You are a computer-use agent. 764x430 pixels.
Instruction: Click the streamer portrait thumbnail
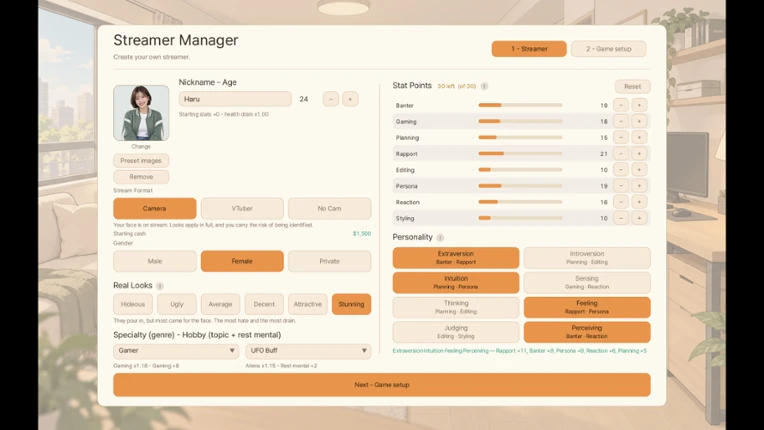141,113
